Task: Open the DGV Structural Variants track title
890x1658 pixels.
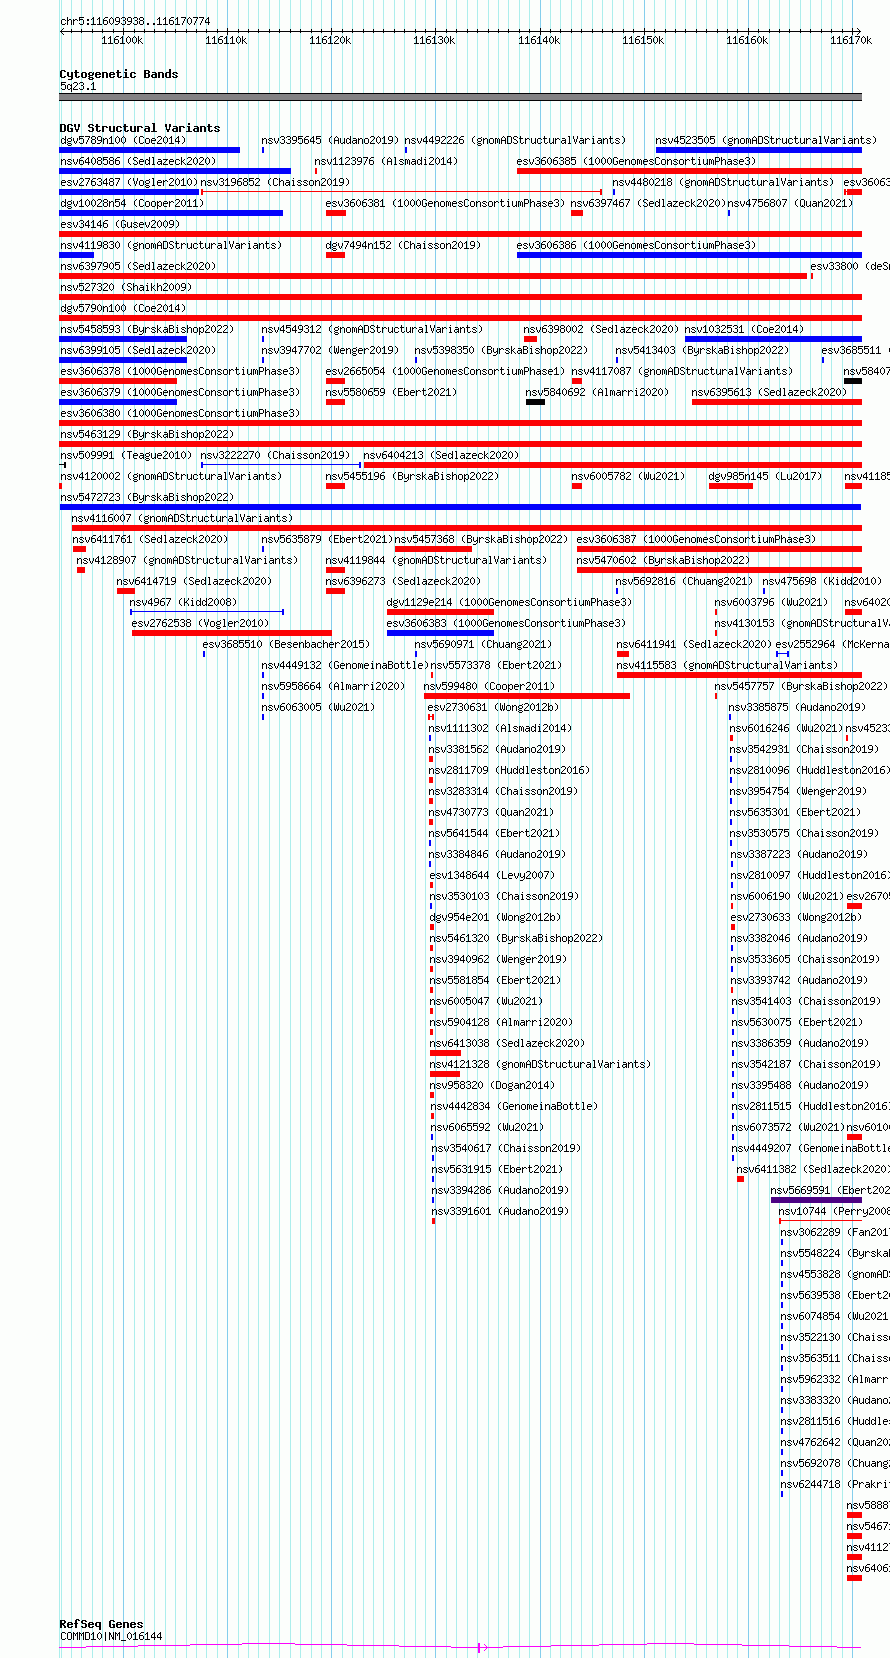Action: [x=139, y=128]
